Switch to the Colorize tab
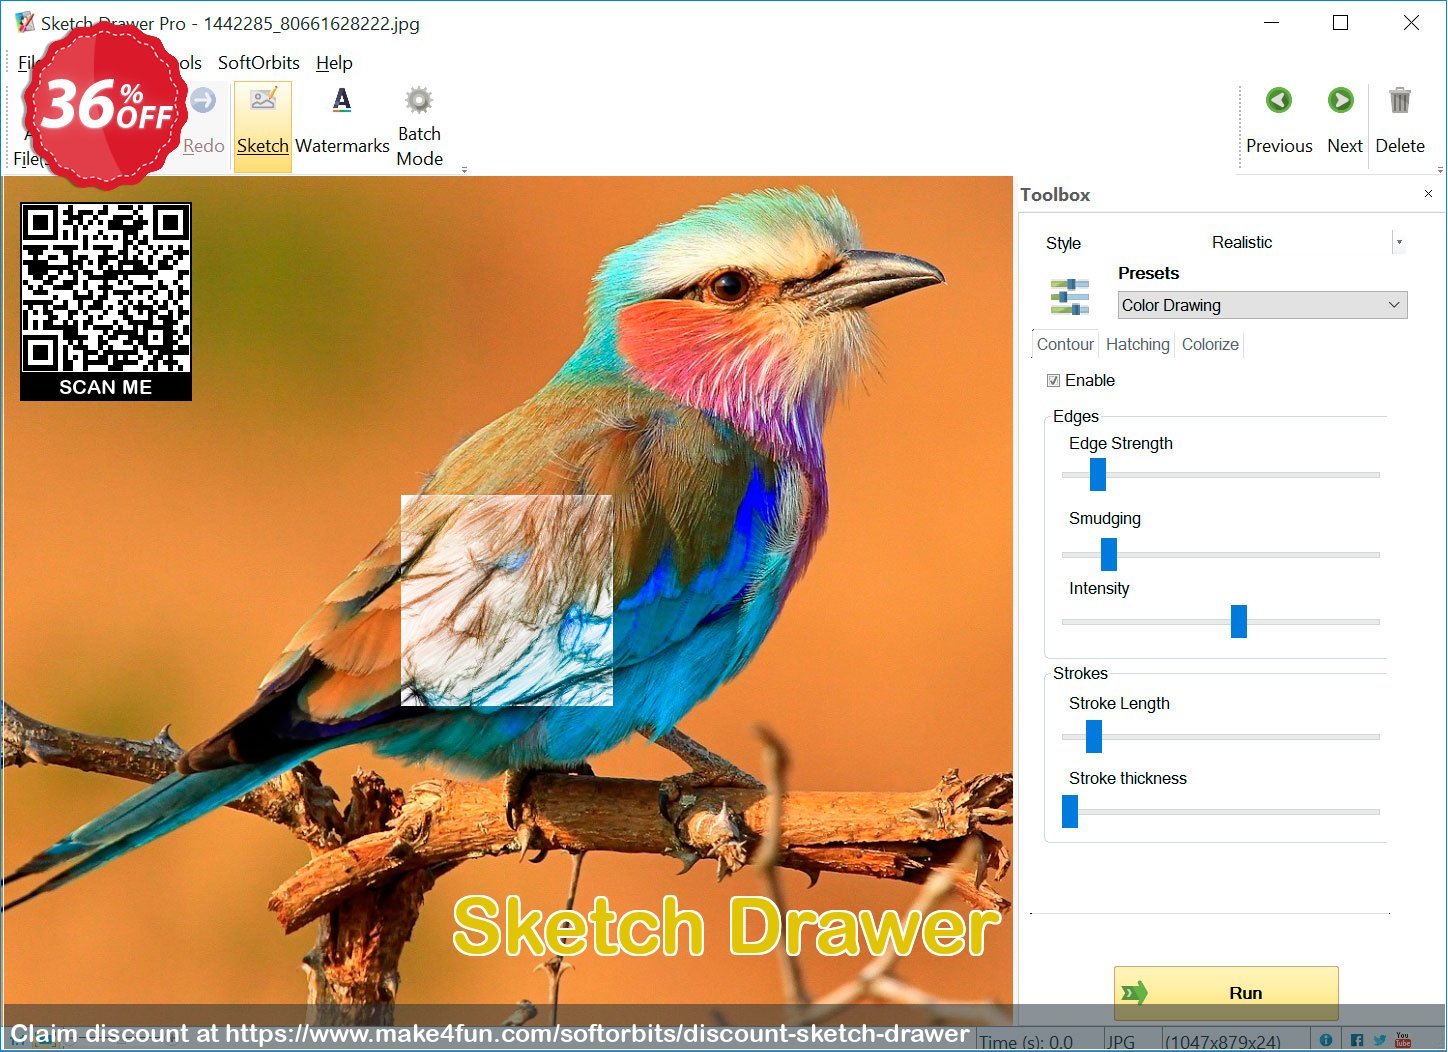Screen dimensions: 1448x1052 [1210, 344]
